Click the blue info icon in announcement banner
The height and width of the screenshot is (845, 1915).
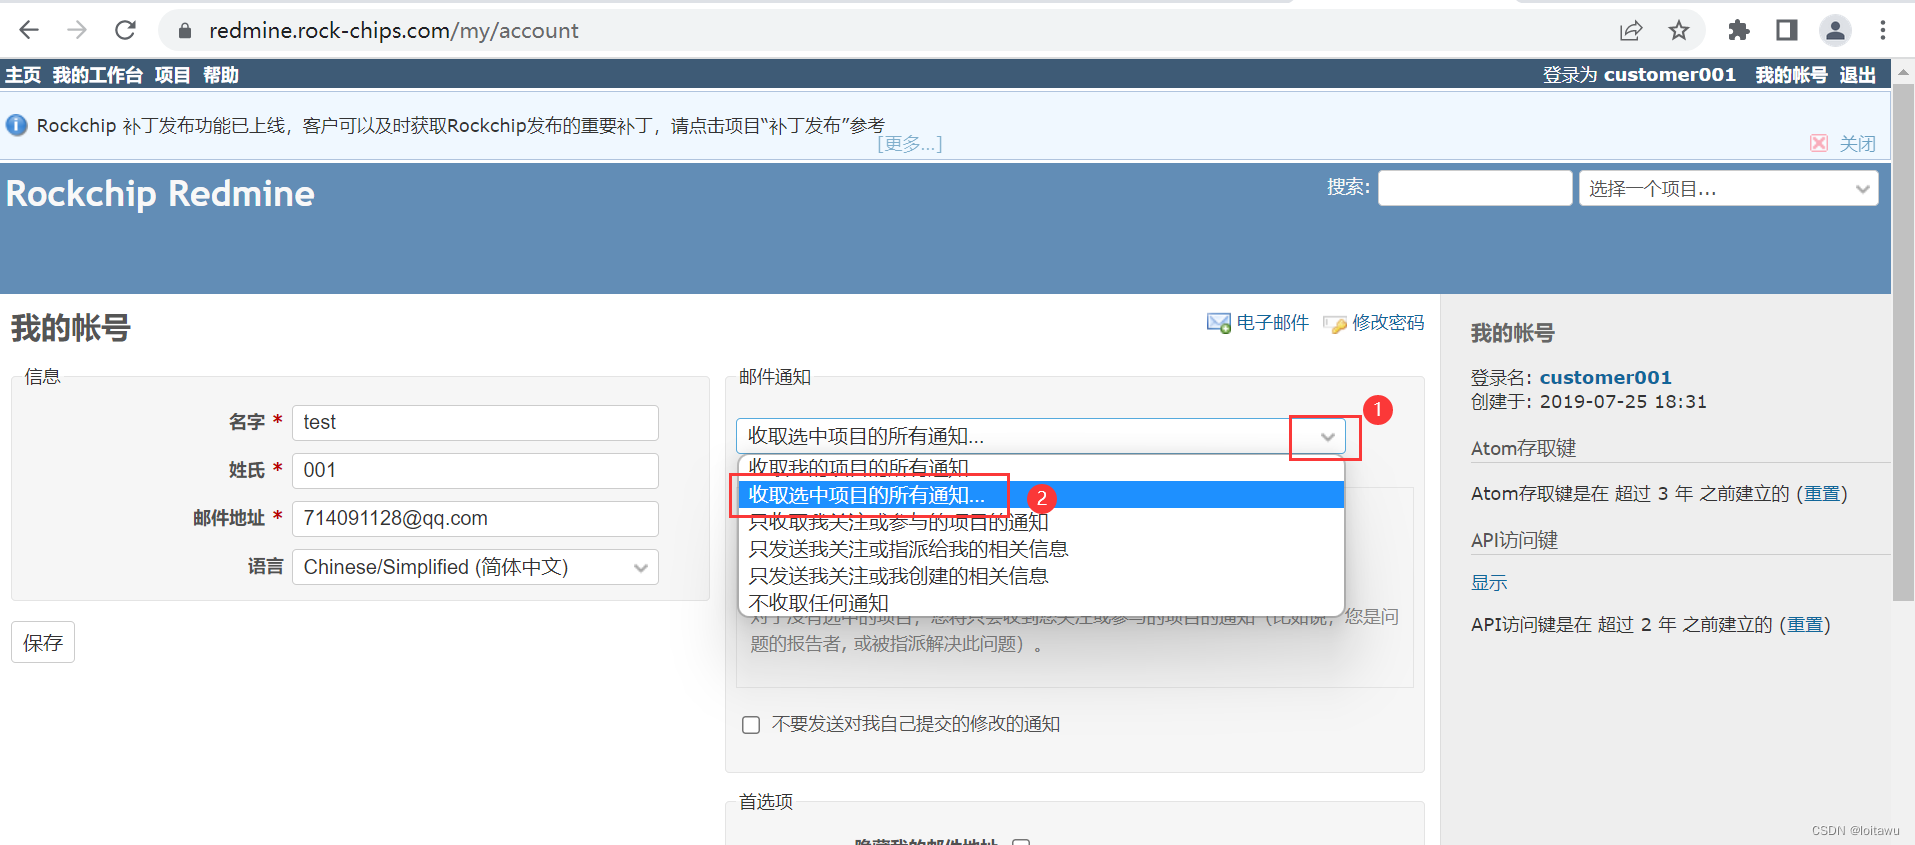click(17, 125)
